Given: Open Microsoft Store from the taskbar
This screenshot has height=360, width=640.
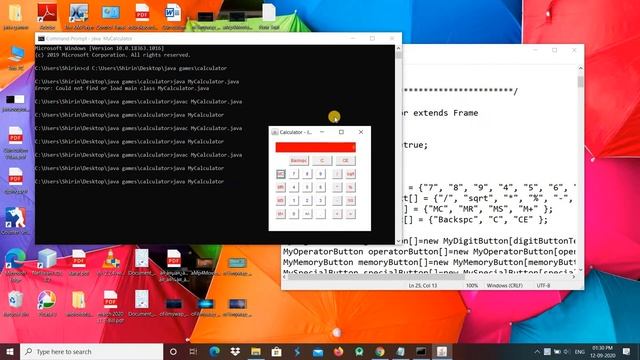Looking at the screenshot, I should (x=276, y=351).
